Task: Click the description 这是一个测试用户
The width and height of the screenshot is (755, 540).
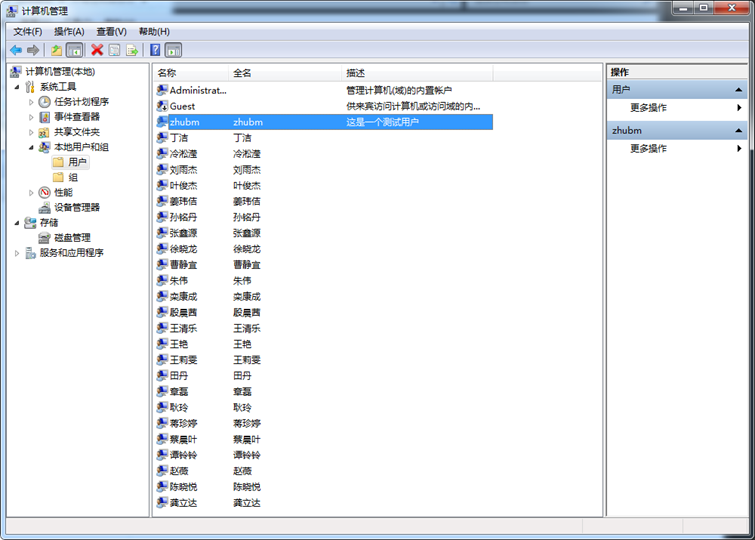Action: (x=383, y=122)
